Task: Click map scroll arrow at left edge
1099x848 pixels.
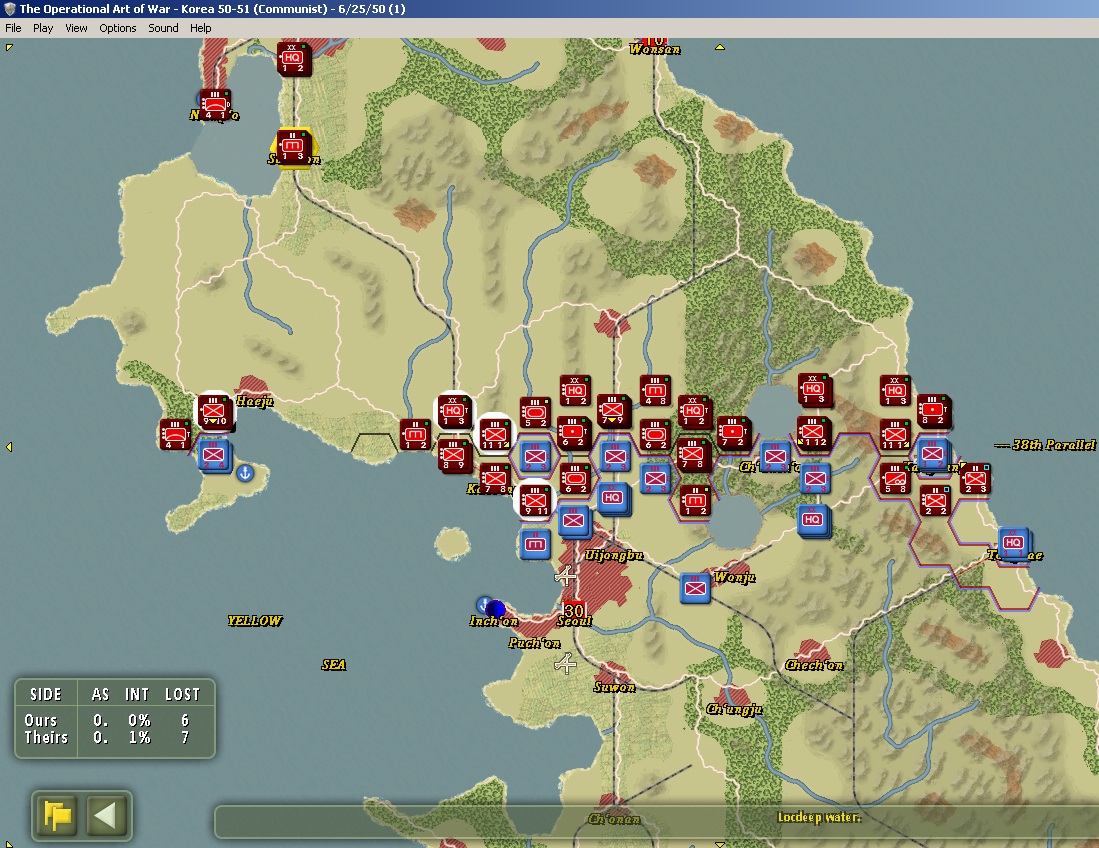Action: [x=9, y=447]
